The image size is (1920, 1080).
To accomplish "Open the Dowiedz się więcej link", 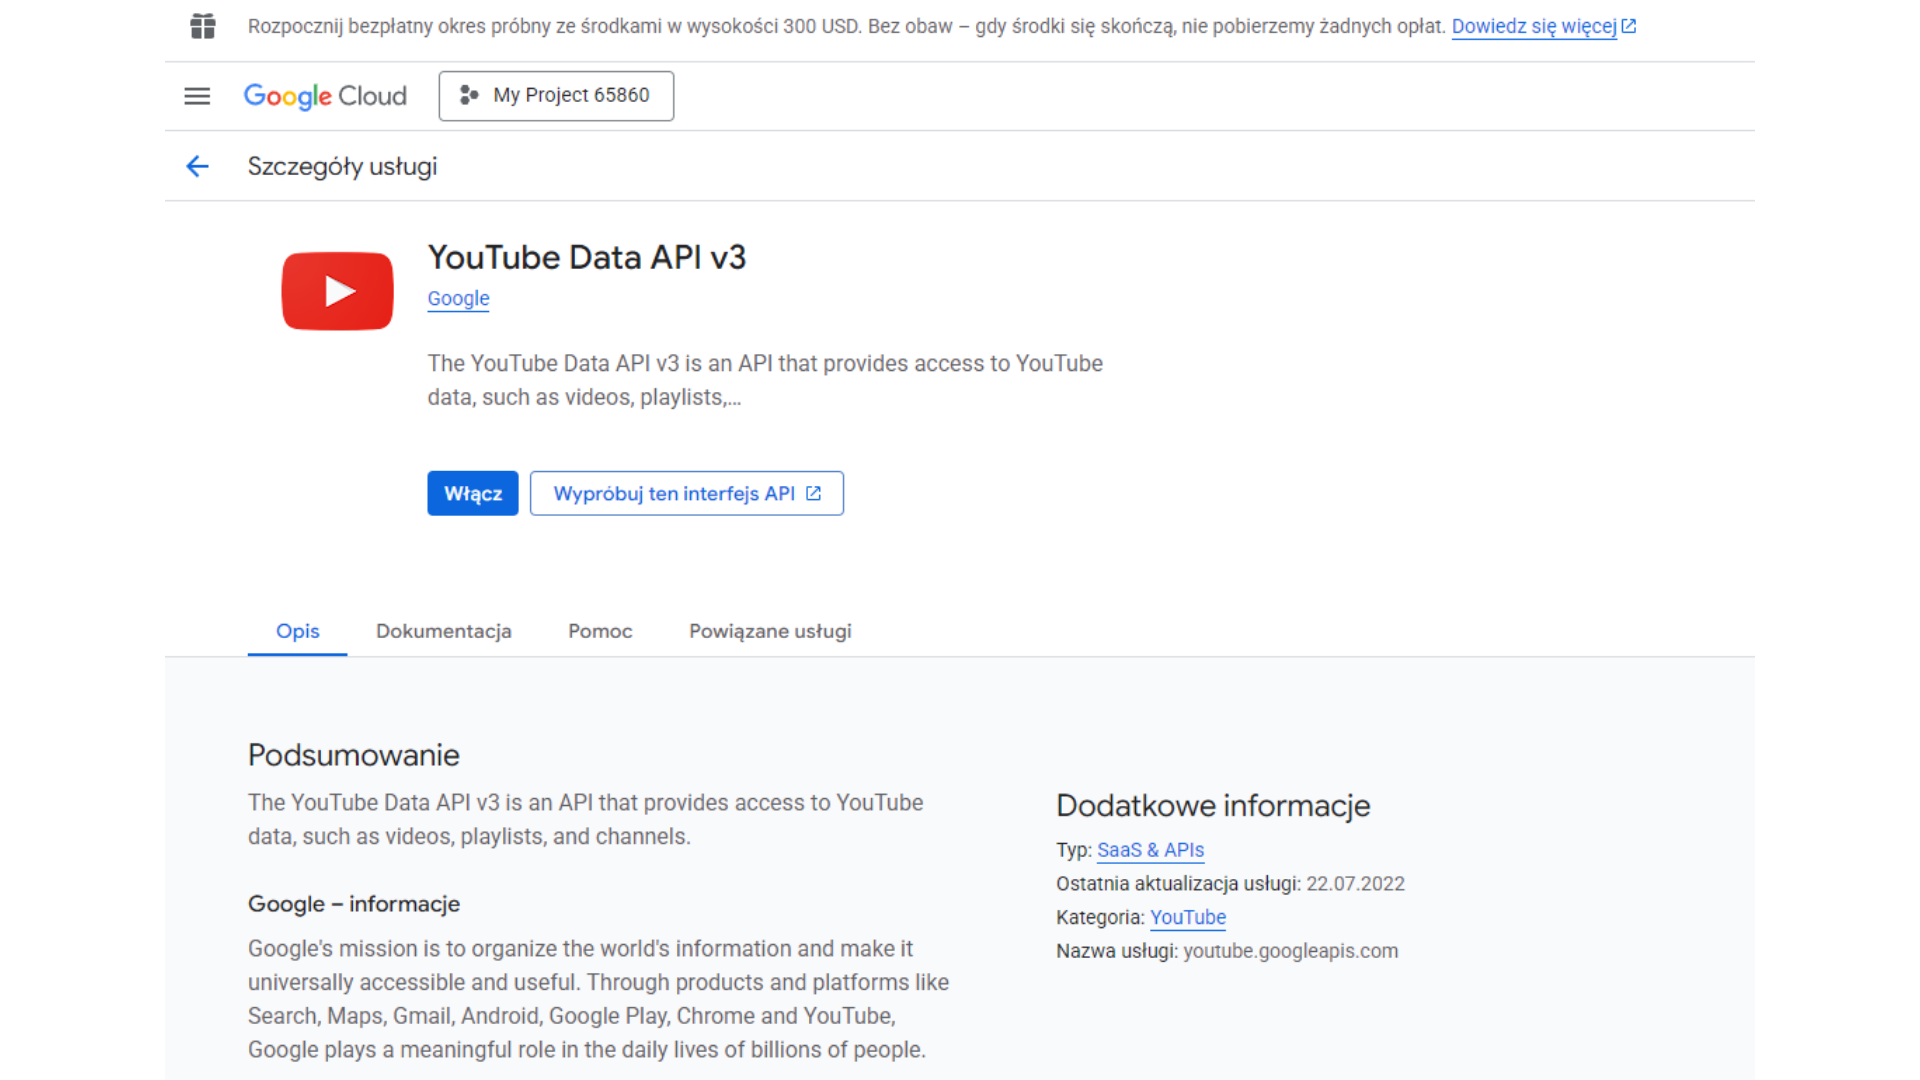I will 1544,26.
